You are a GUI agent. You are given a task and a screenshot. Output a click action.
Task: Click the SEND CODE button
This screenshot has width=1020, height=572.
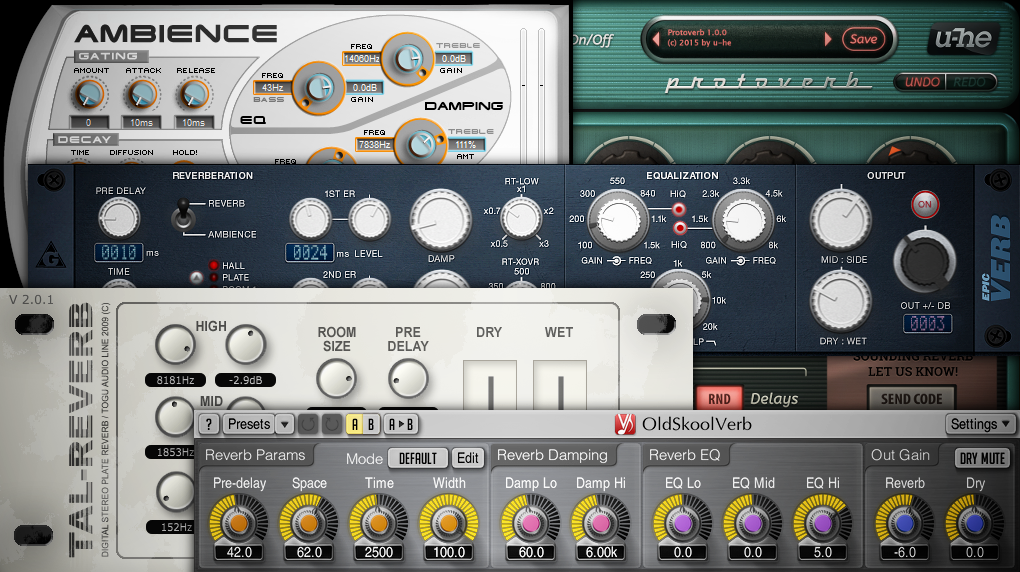coord(911,399)
